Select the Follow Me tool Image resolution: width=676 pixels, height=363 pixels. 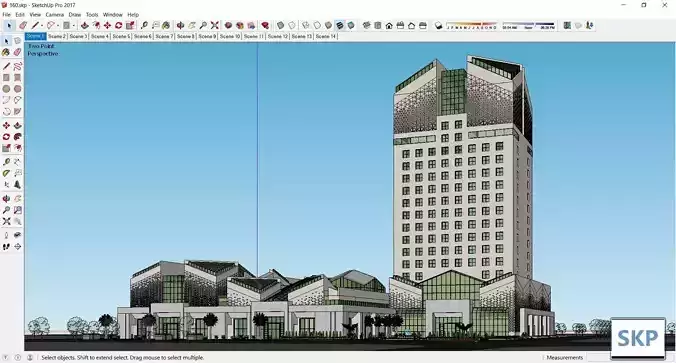[17, 137]
